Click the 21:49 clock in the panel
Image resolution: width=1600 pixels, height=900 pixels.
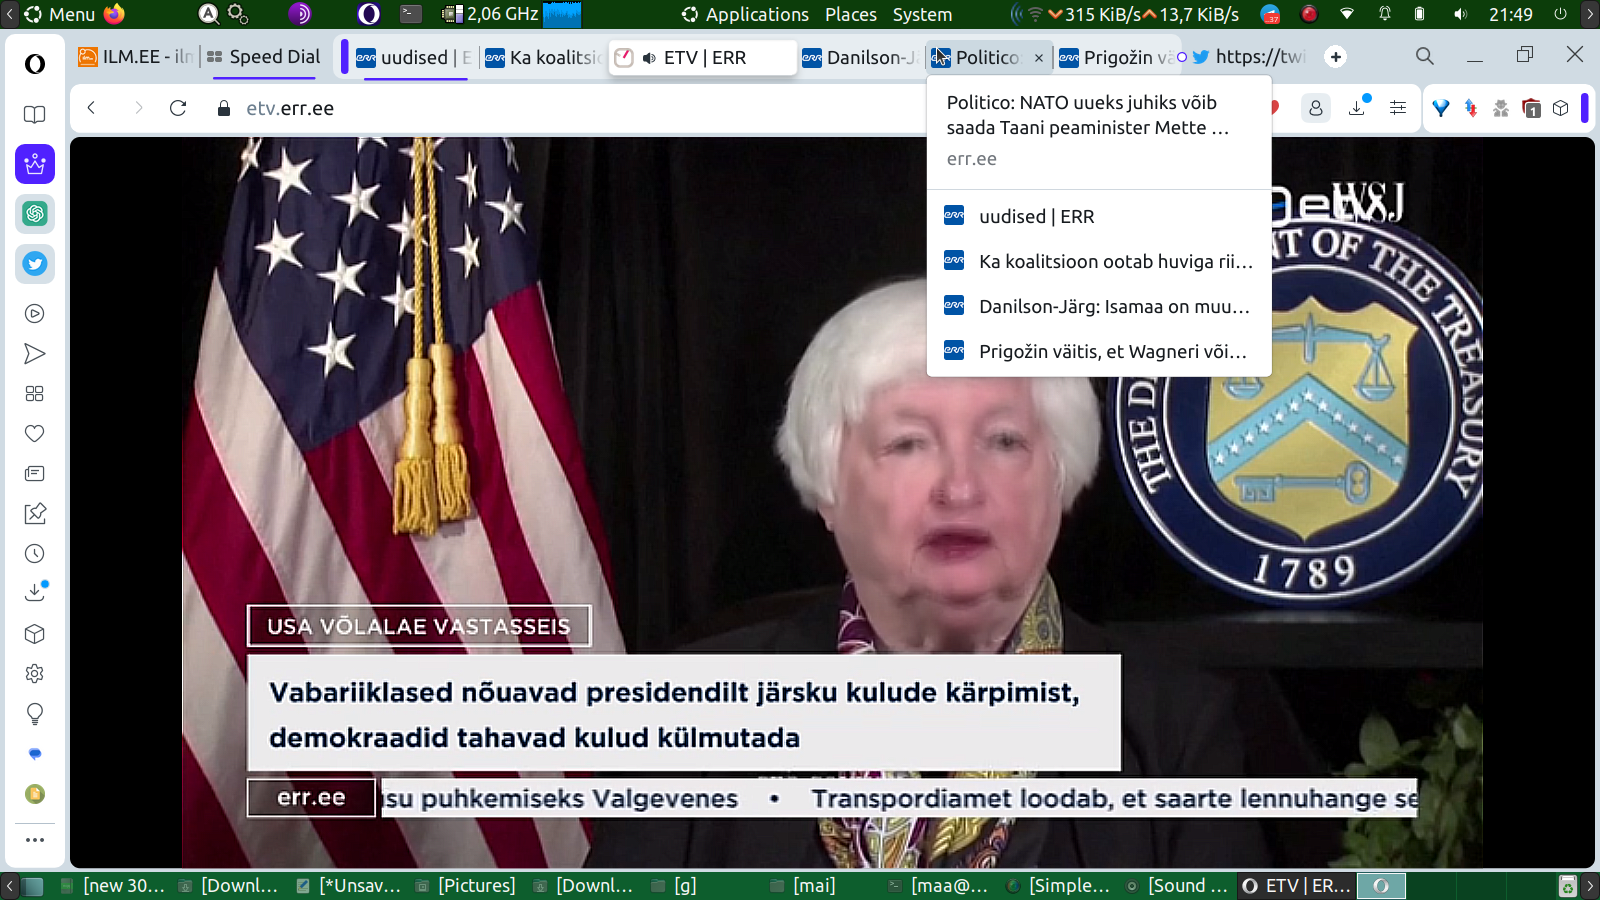point(1510,14)
